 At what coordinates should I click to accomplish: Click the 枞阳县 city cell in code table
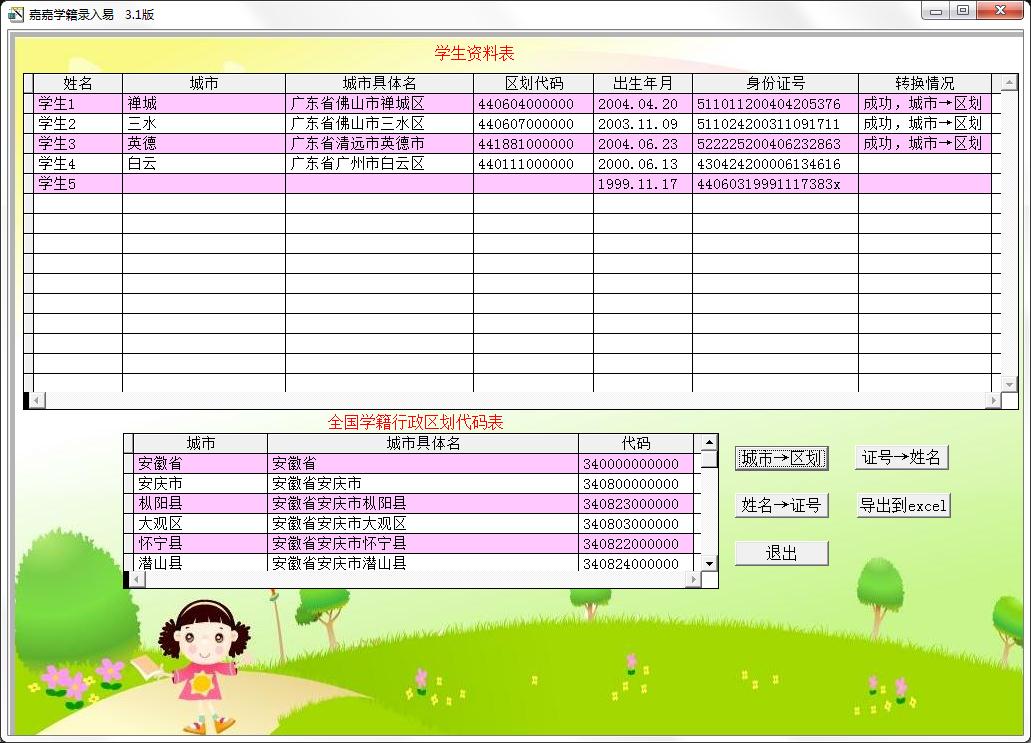(x=200, y=504)
